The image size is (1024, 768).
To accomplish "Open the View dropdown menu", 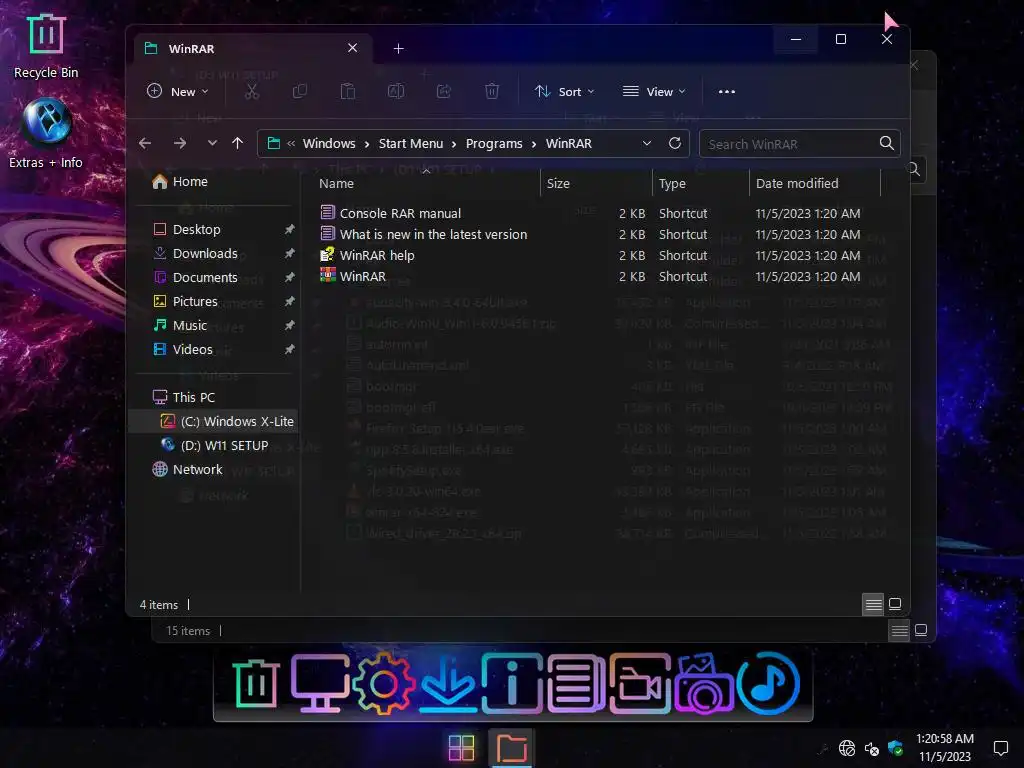I will [x=654, y=91].
